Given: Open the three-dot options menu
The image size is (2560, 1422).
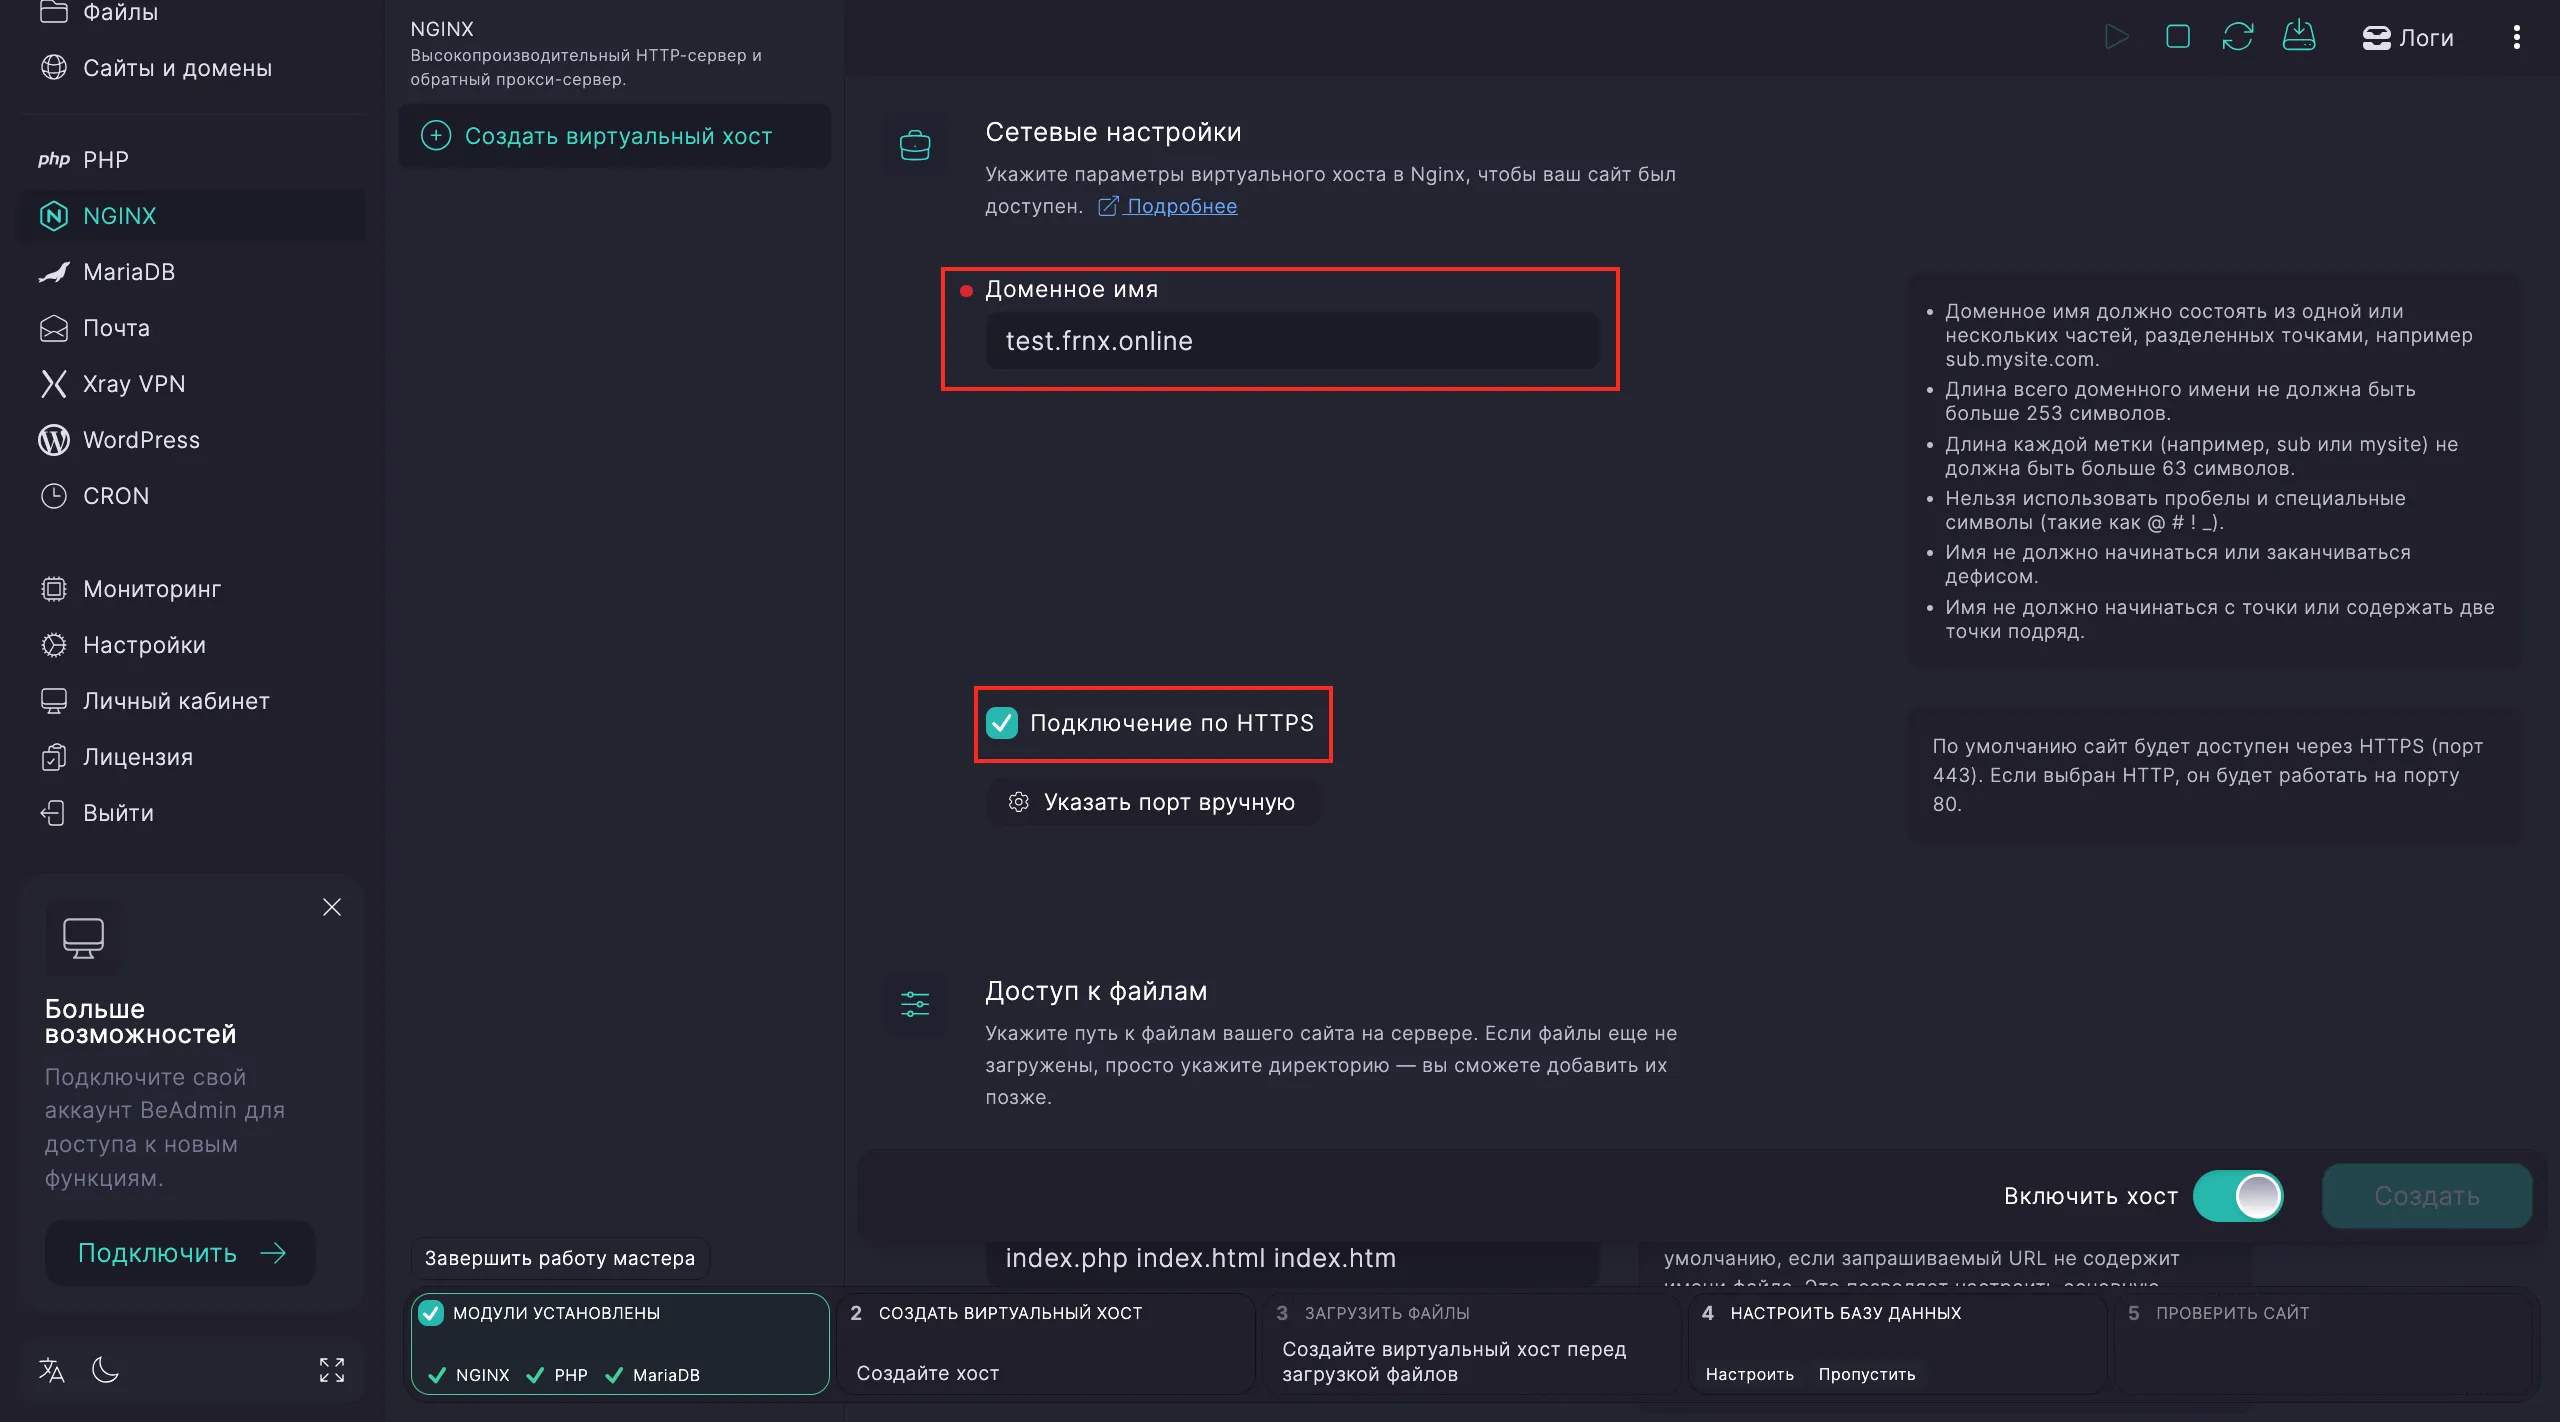Looking at the screenshot, I should 2517,37.
